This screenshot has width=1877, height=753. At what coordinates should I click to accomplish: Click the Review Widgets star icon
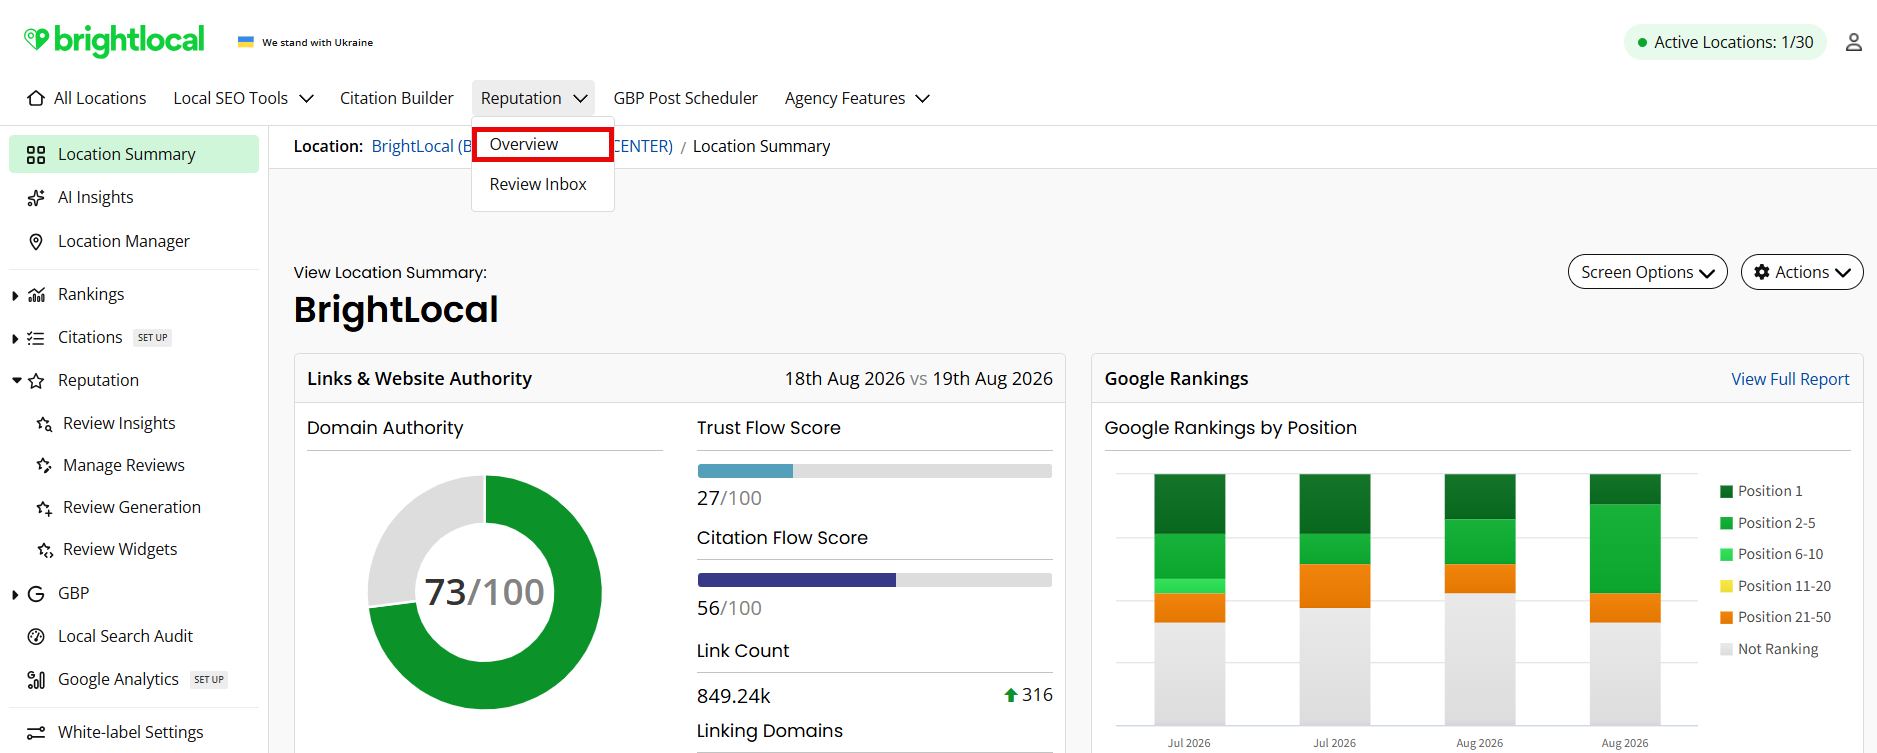click(x=44, y=550)
